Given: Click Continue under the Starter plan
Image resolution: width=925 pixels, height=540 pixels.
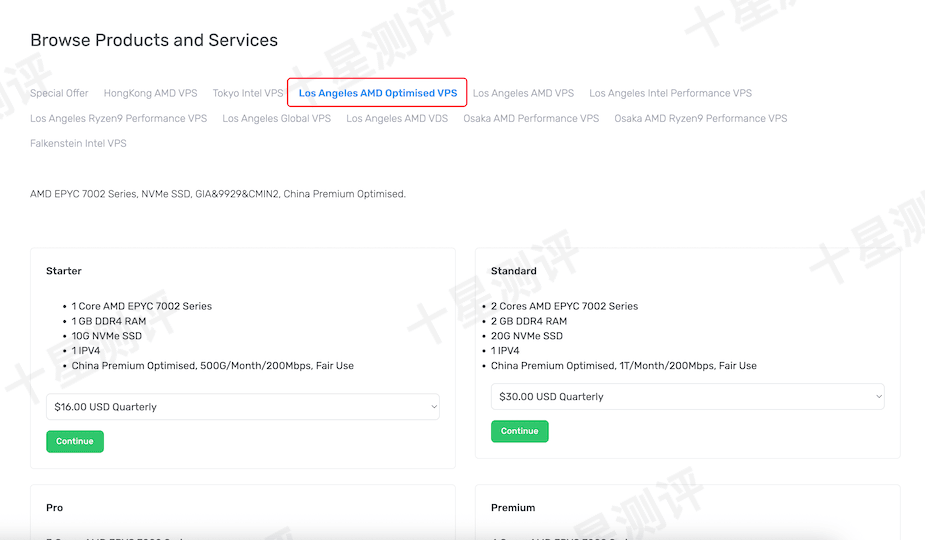Looking at the screenshot, I should tap(74, 441).
